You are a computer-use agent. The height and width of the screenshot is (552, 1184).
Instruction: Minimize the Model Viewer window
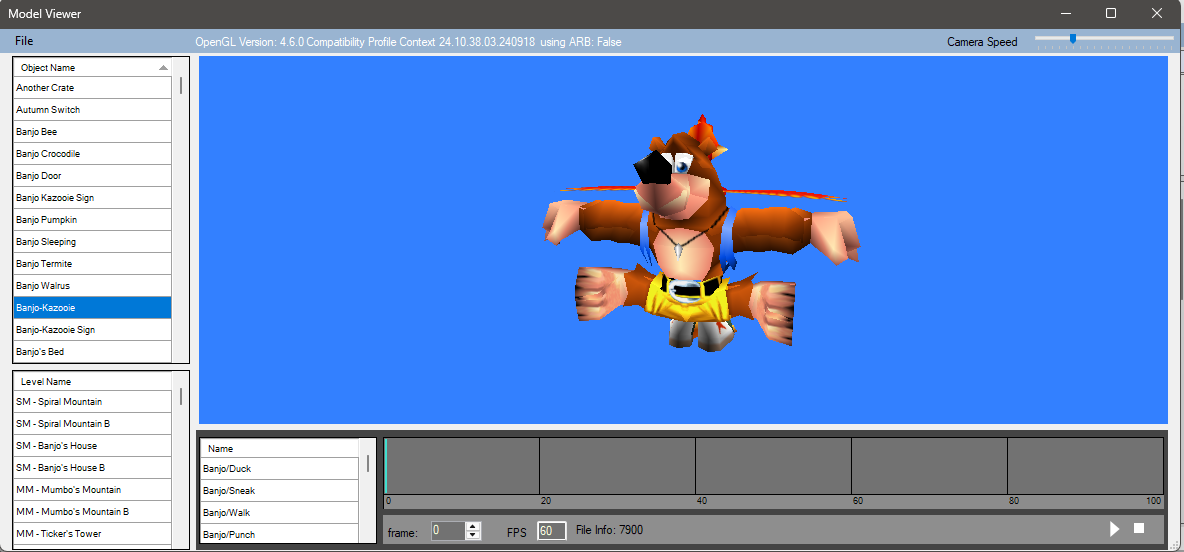(x=1066, y=13)
